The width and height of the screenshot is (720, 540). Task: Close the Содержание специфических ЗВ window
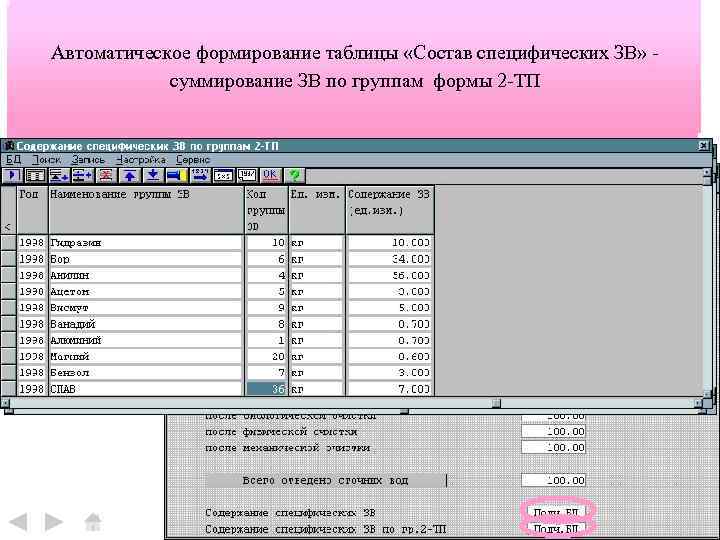pos(703,146)
